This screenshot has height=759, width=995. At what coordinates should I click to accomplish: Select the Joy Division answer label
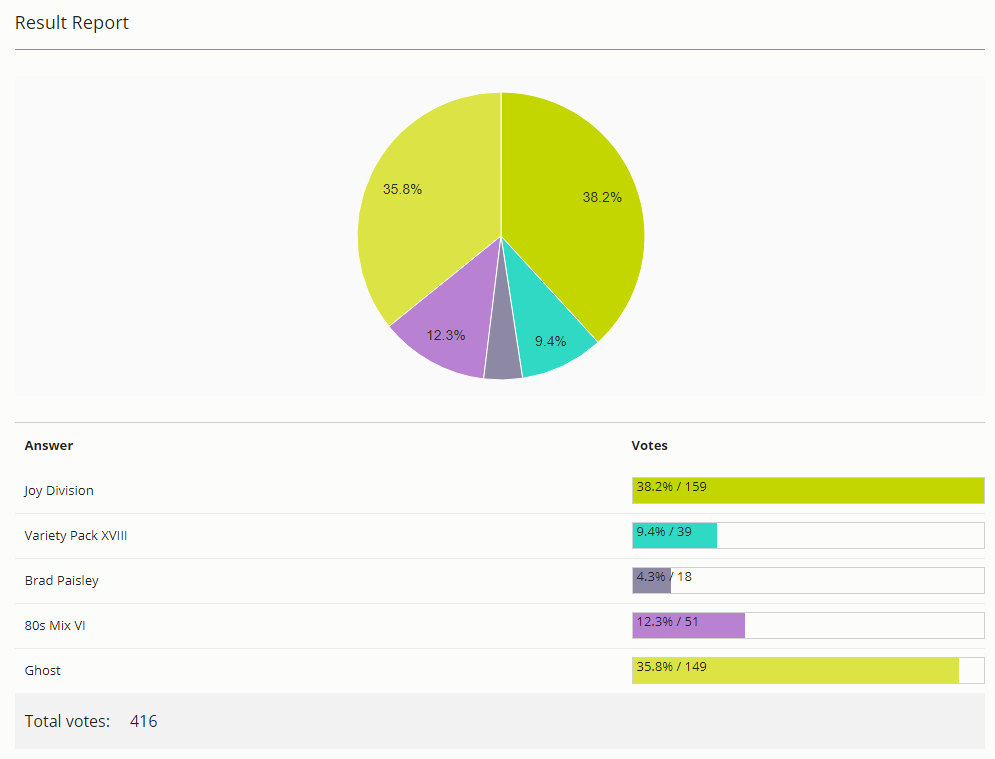click(x=59, y=491)
